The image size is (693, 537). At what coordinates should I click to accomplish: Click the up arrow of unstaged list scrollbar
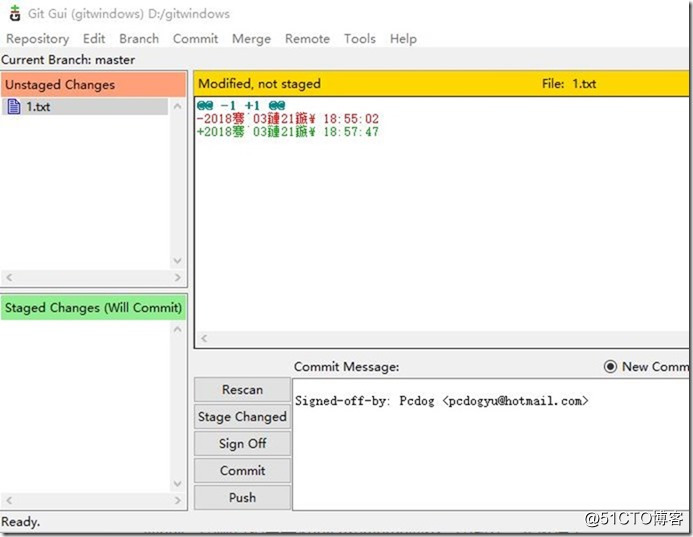tap(177, 106)
